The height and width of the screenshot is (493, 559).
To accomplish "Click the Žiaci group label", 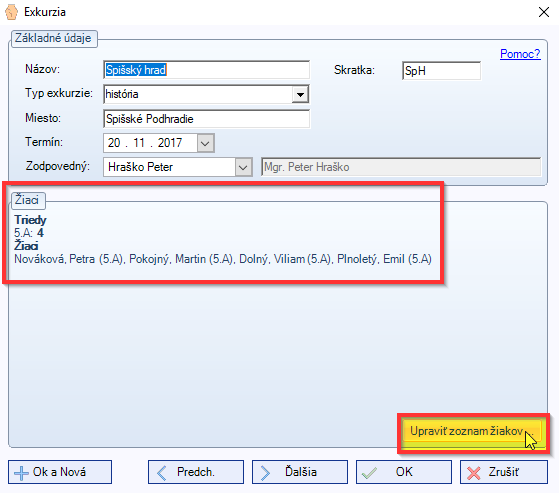I will (27, 200).
